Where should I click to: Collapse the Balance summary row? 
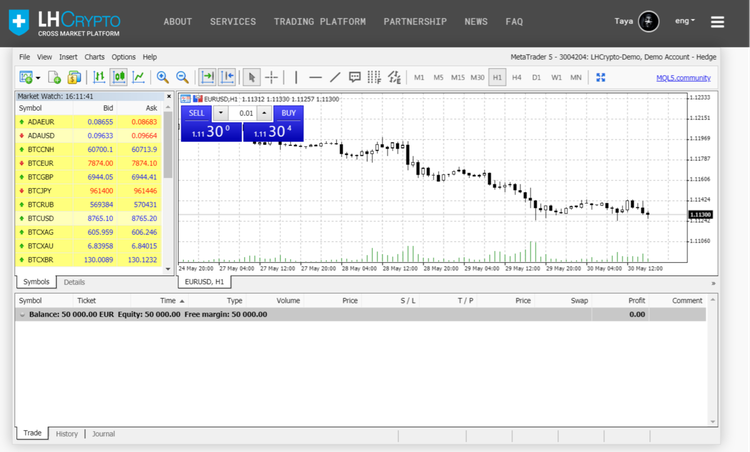pos(23,314)
